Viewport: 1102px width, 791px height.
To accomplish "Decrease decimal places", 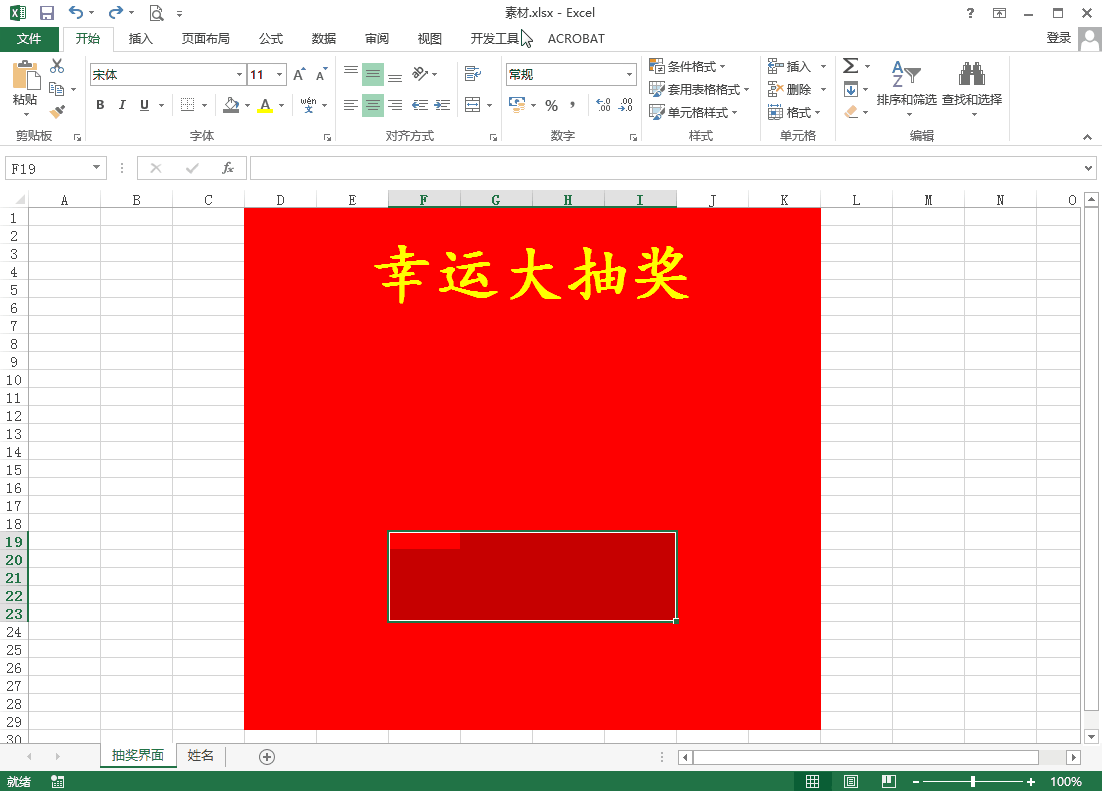I will click(x=625, y=105).
